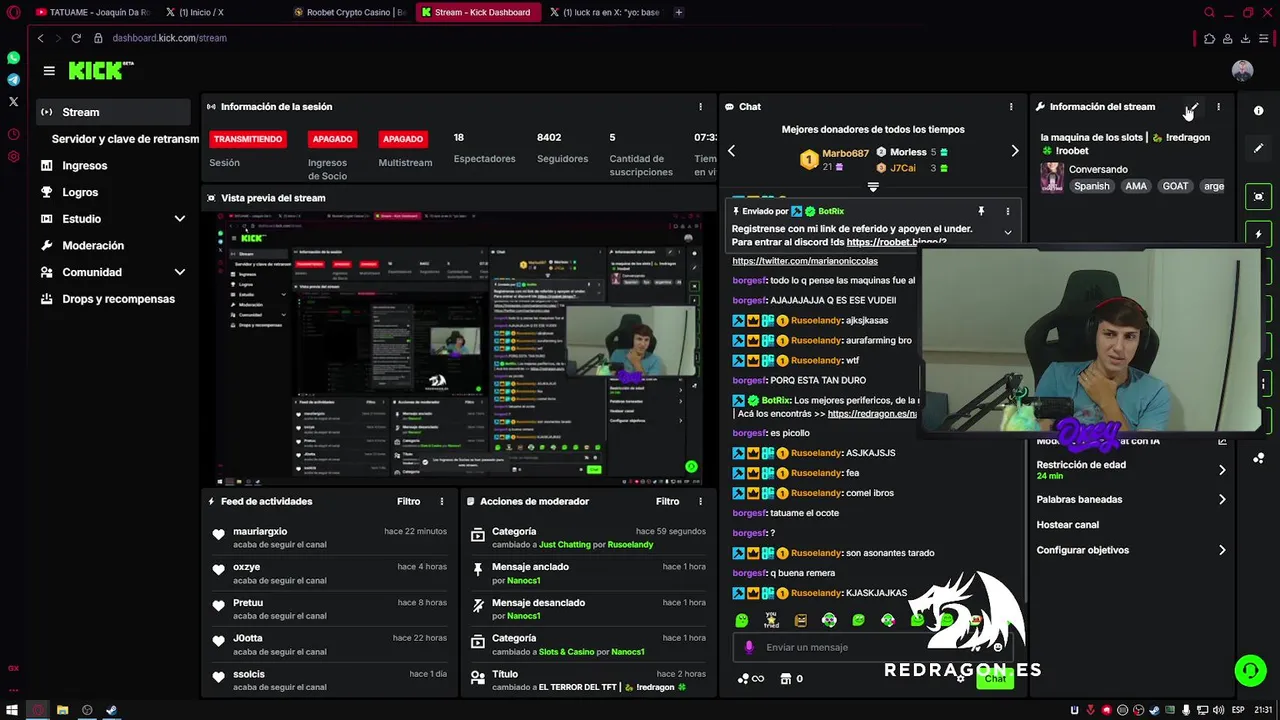
Task: Collapse the top donors bar using the small arrow
Action: click(873, 187)
